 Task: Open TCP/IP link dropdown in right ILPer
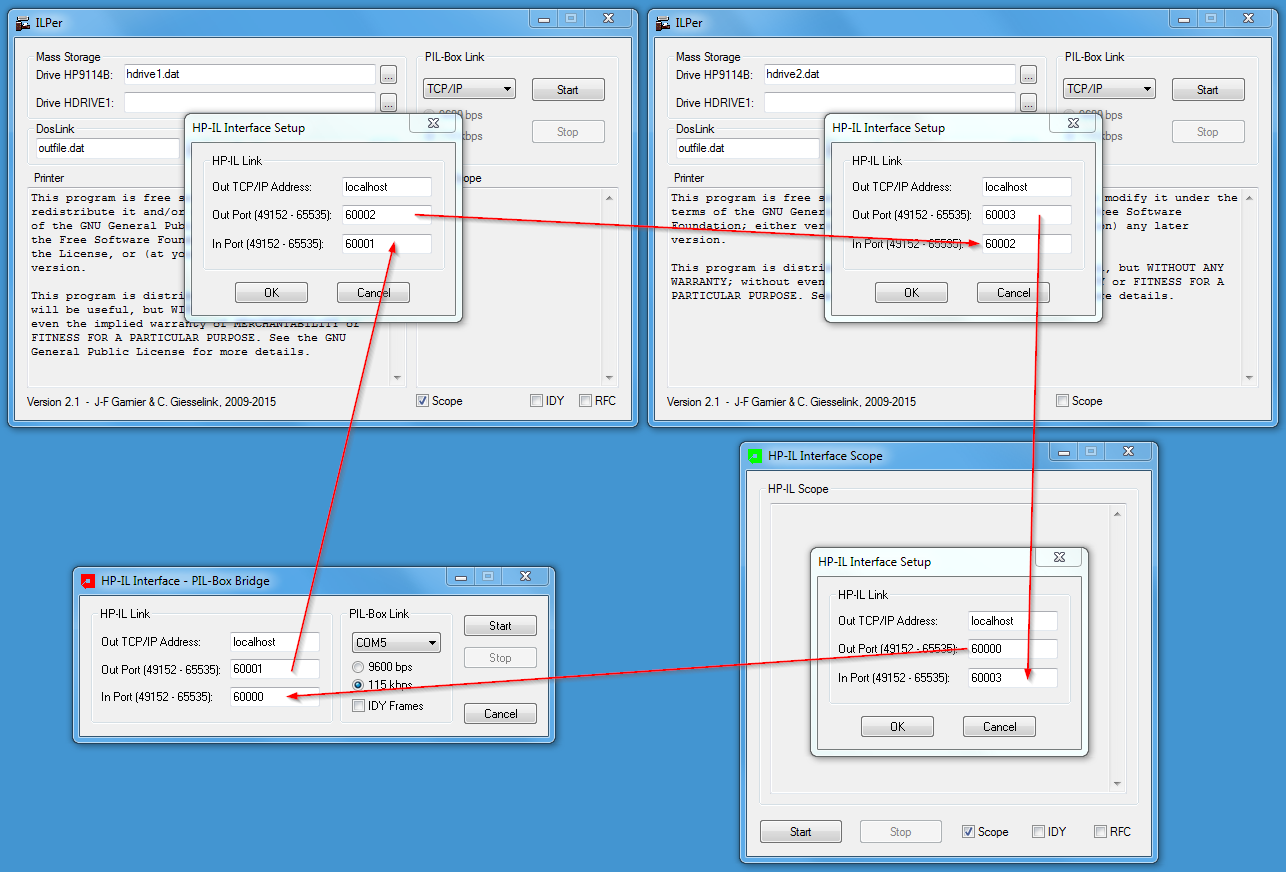1109,89
